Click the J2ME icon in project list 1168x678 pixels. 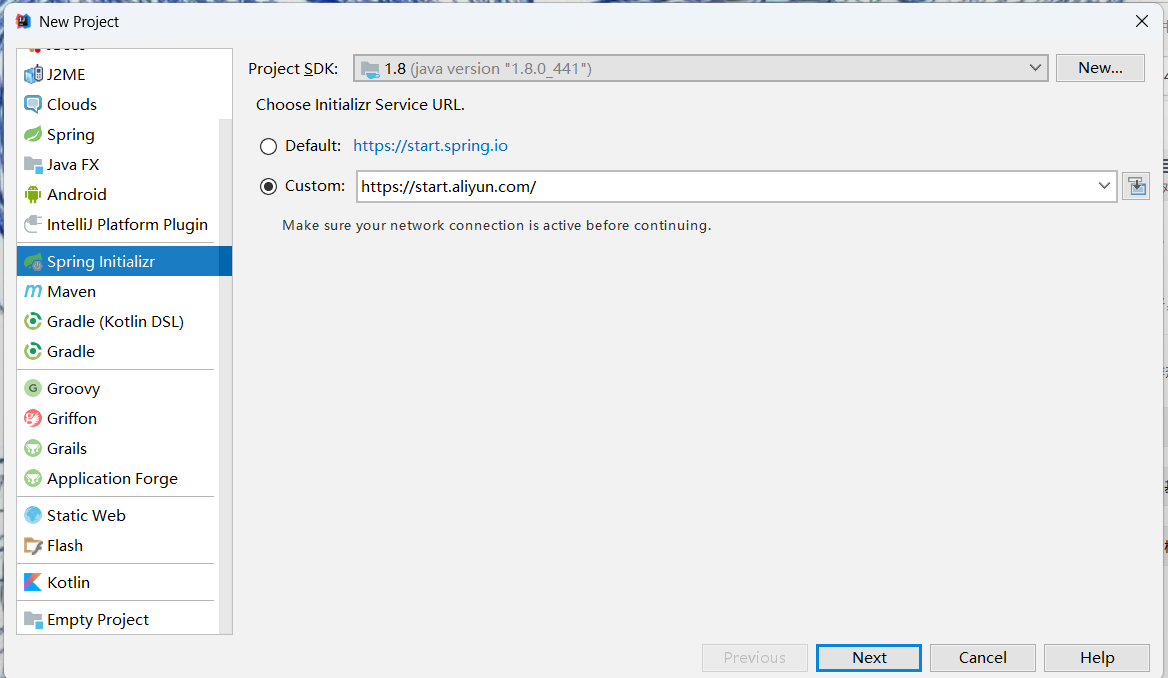[x=33, y=75]
